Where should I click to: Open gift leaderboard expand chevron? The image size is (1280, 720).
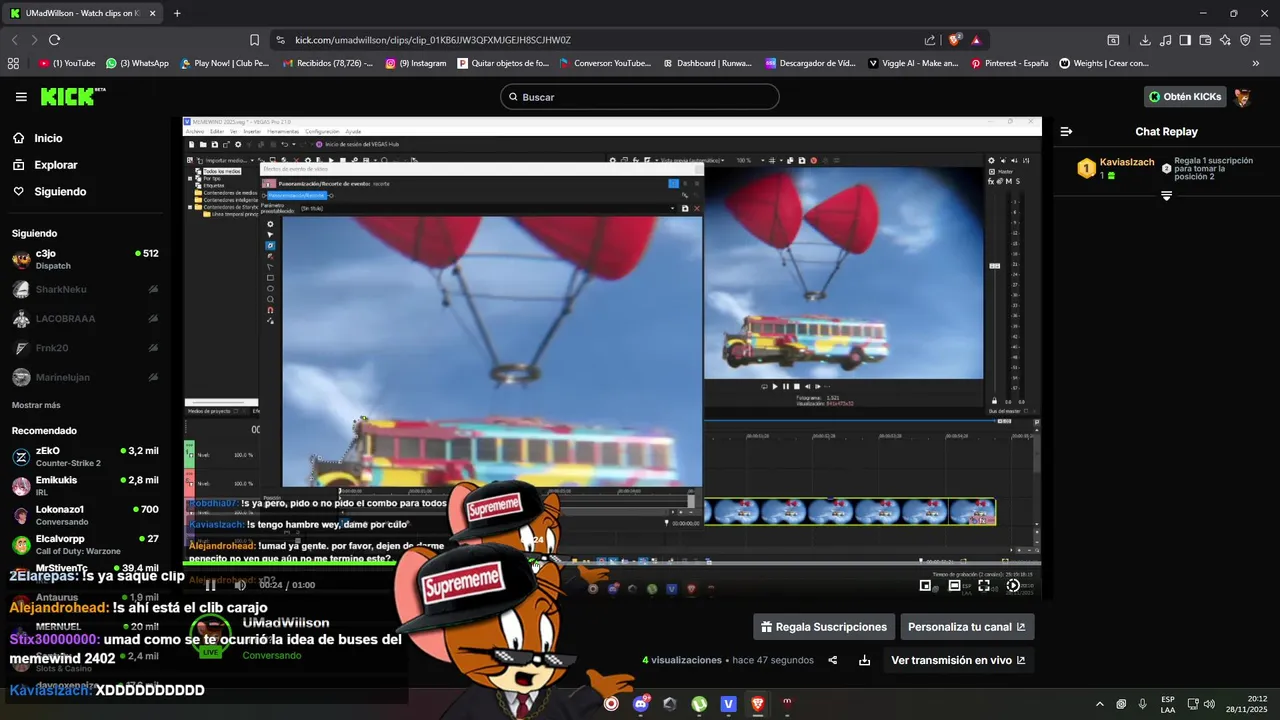pyautogui.click(x=1166, y=196)
